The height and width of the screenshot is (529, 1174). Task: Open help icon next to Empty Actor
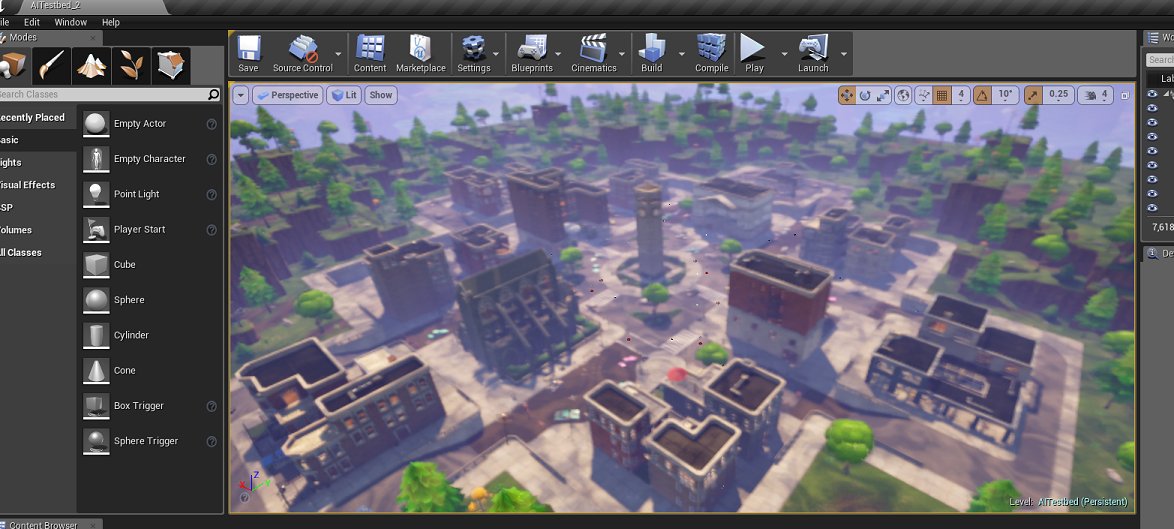coord(212,124)
